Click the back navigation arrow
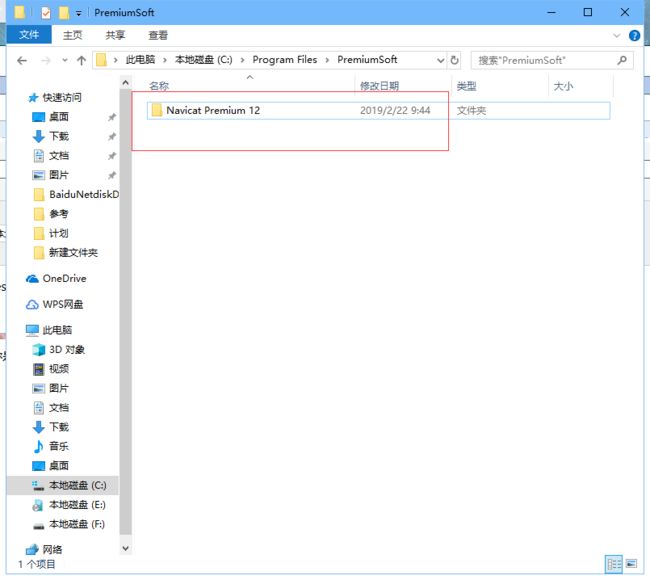This screenshot has height=580, width=650. (22, 61)
